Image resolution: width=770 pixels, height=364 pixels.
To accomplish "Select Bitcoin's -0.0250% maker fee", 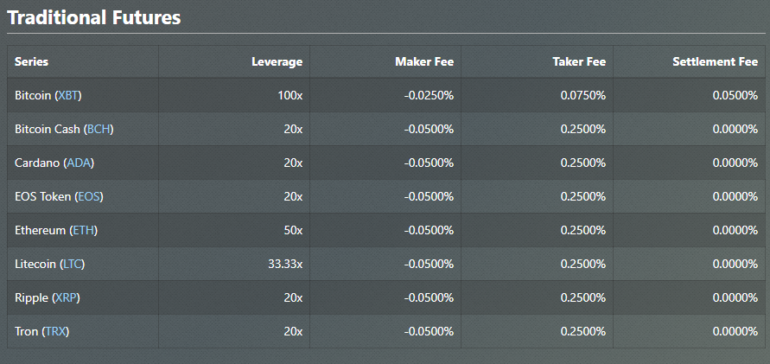I will (x=429, y=95).
